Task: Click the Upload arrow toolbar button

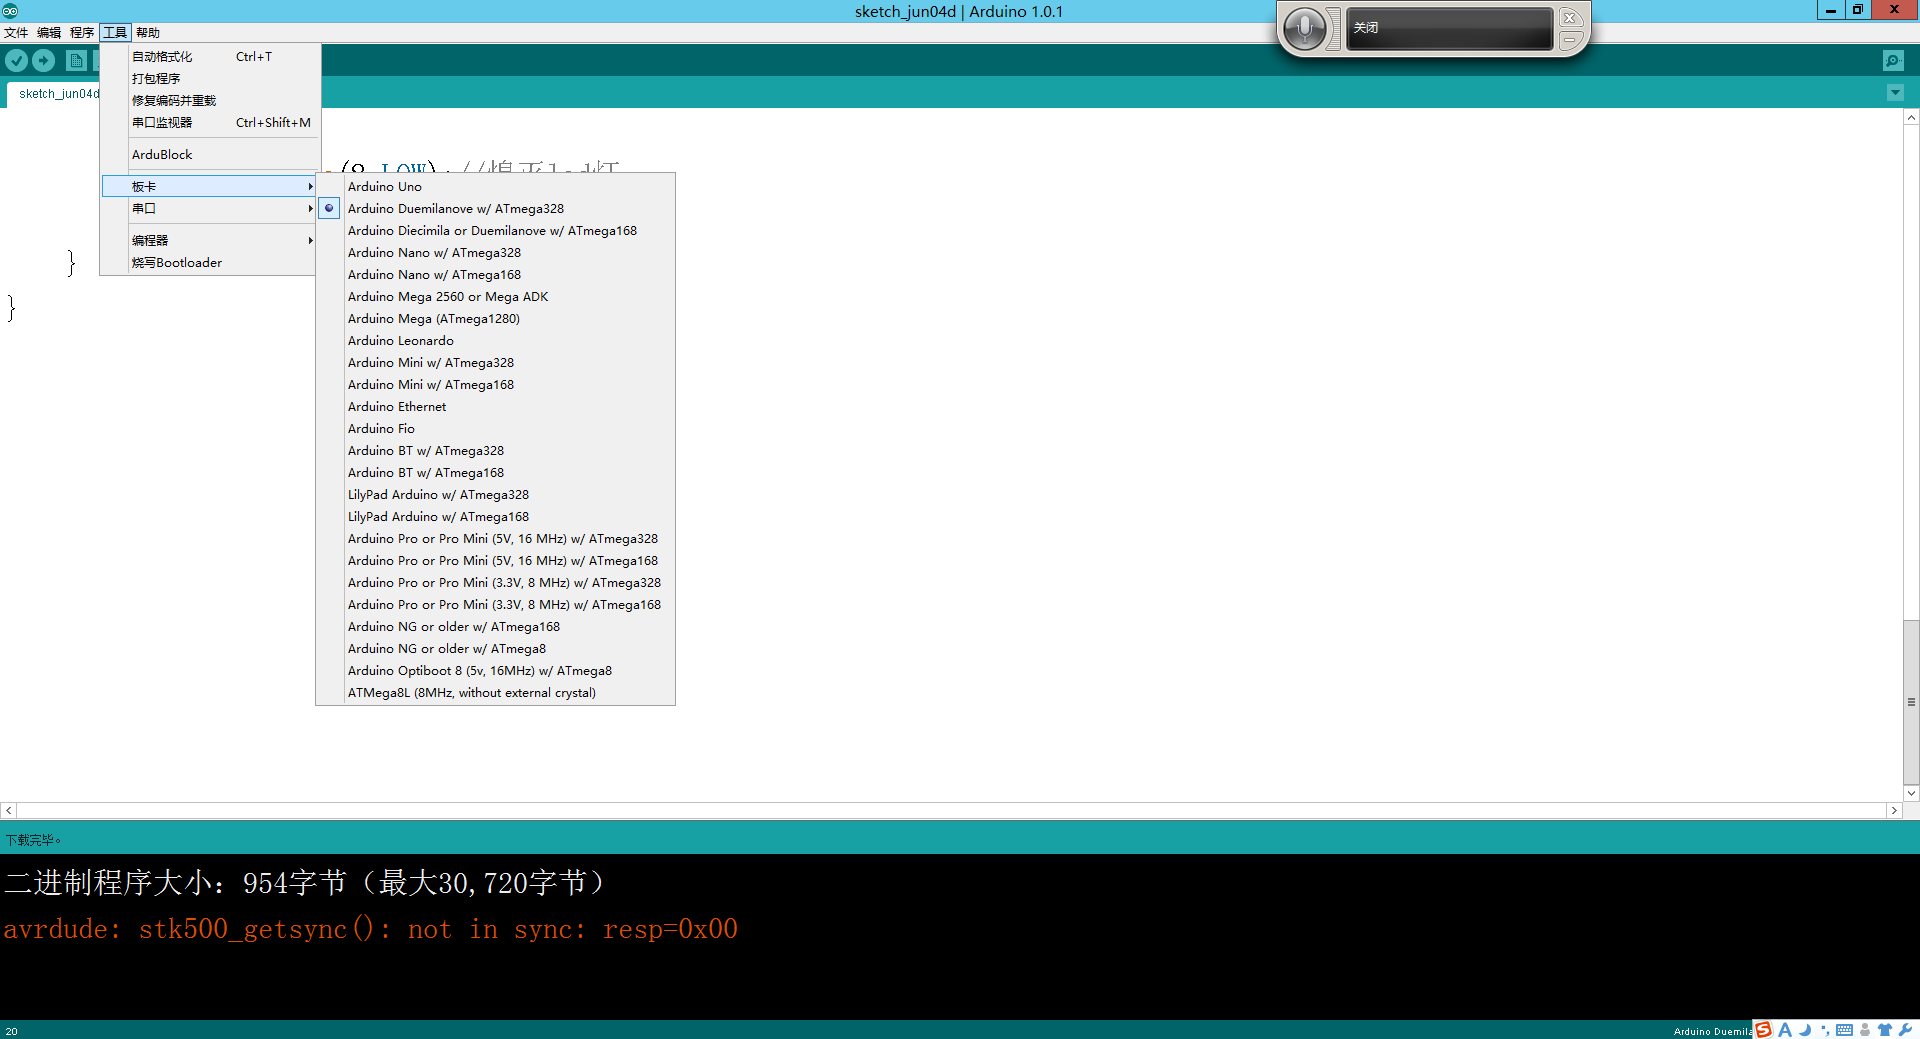Action: pos(43,60)
